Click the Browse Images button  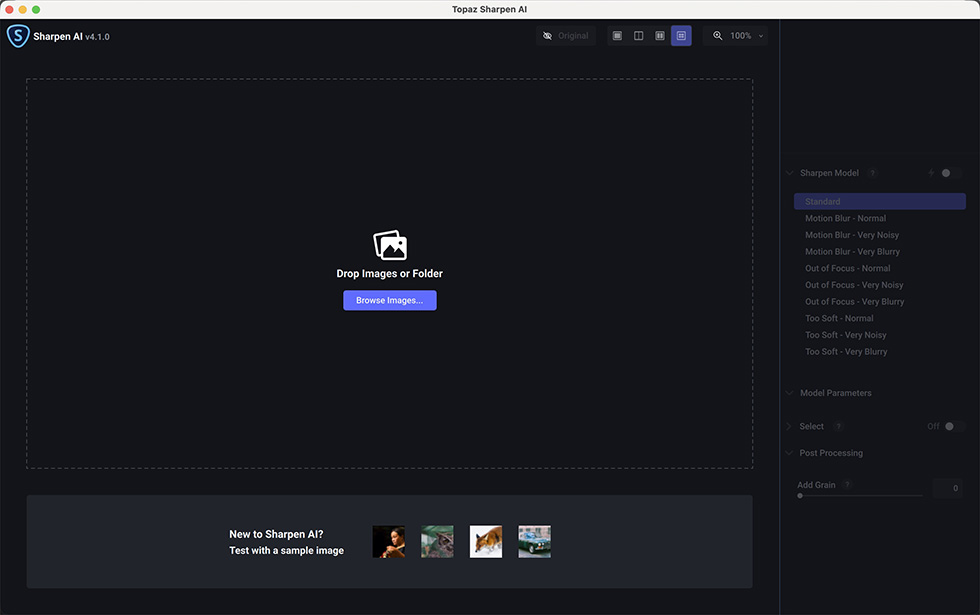pos(389,300)
